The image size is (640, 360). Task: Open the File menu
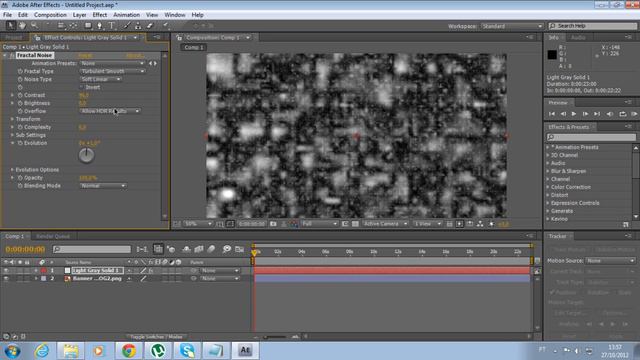pos(7,15)
